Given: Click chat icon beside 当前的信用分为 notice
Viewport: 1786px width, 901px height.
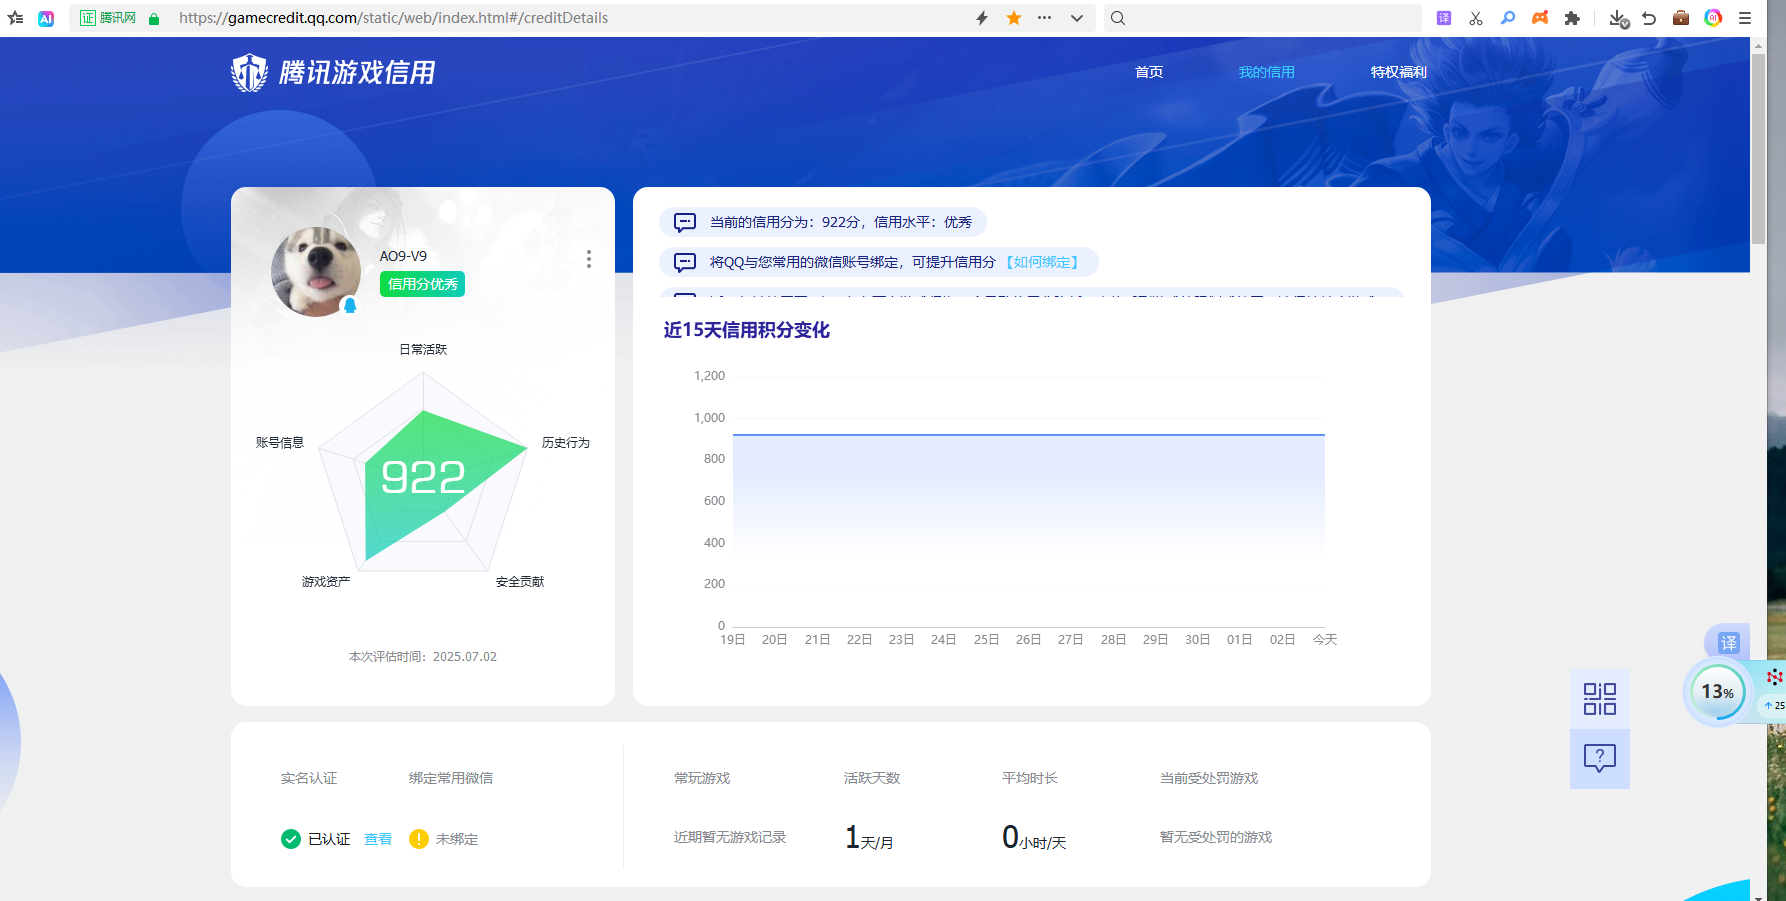Looking at the screenshot, I should pyautogui.click(x=685, y=222).
